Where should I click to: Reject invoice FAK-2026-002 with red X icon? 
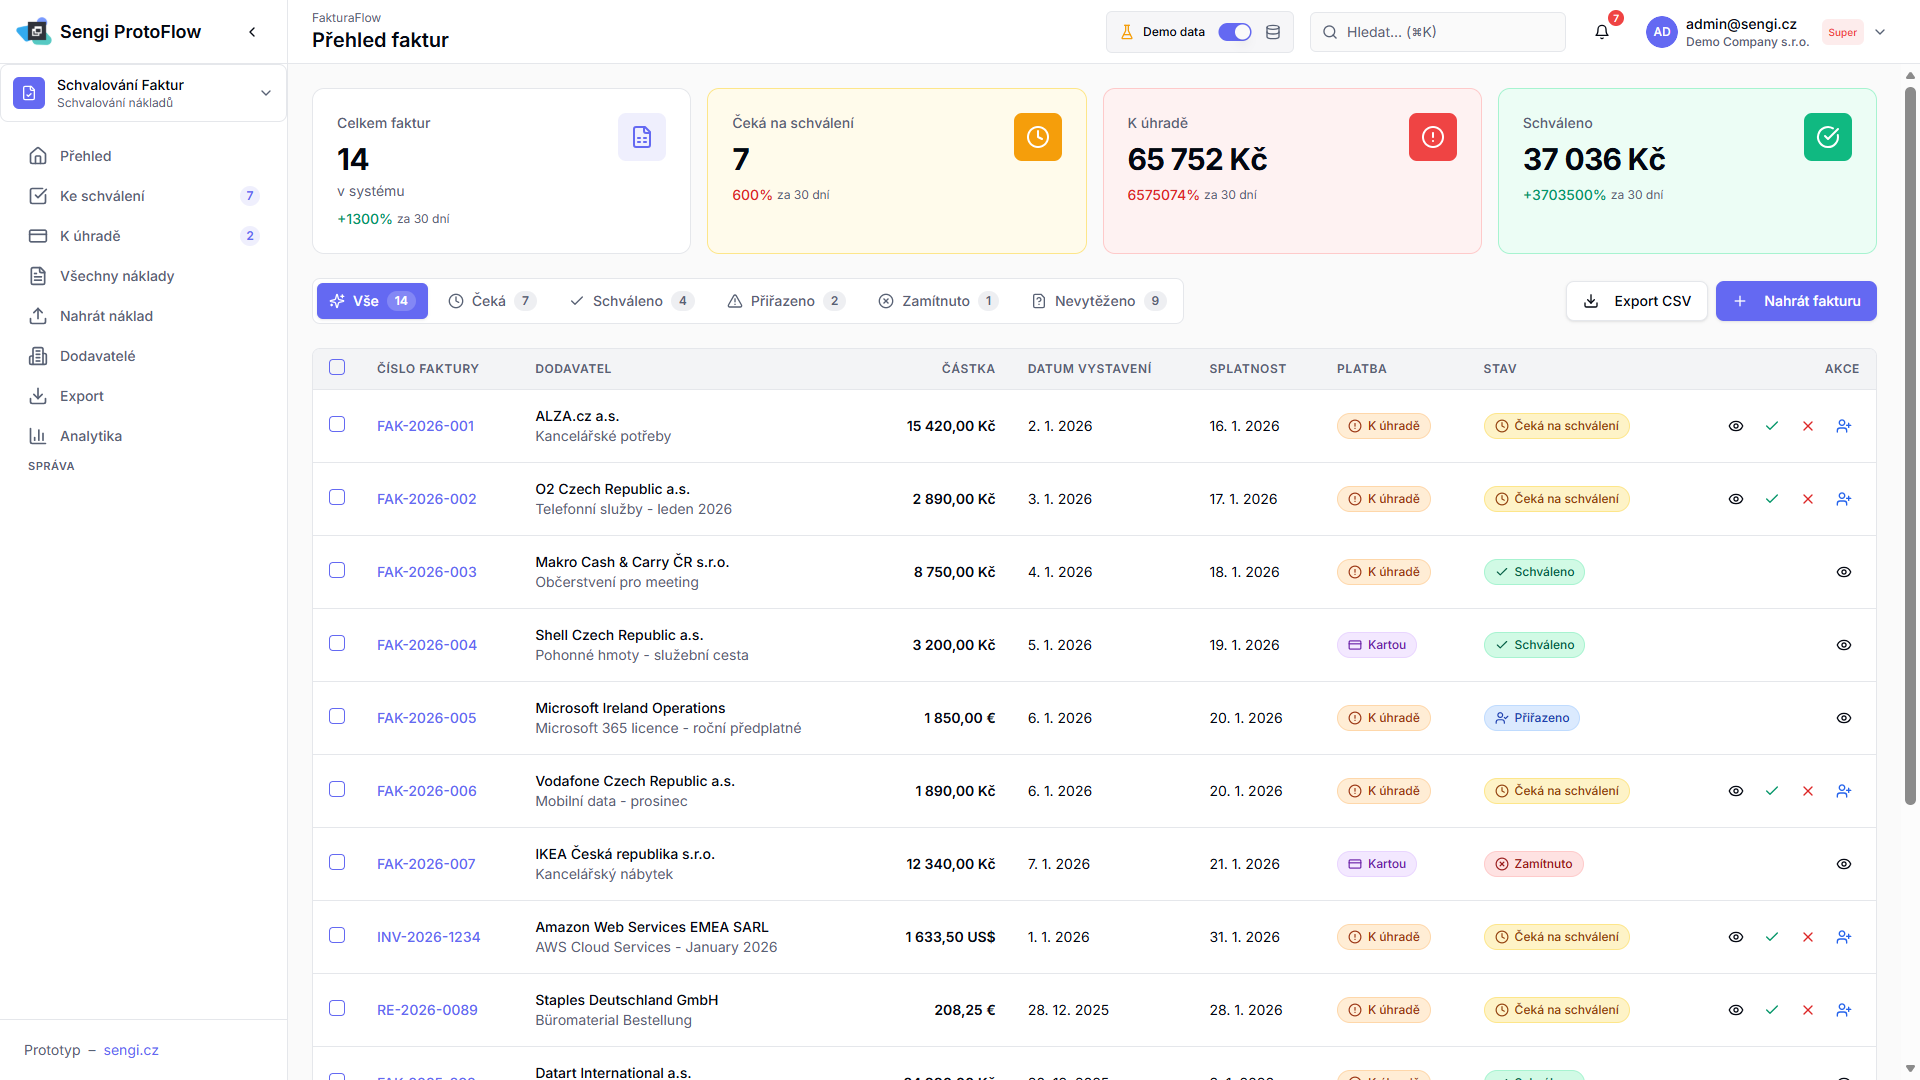pos(1808,499)
